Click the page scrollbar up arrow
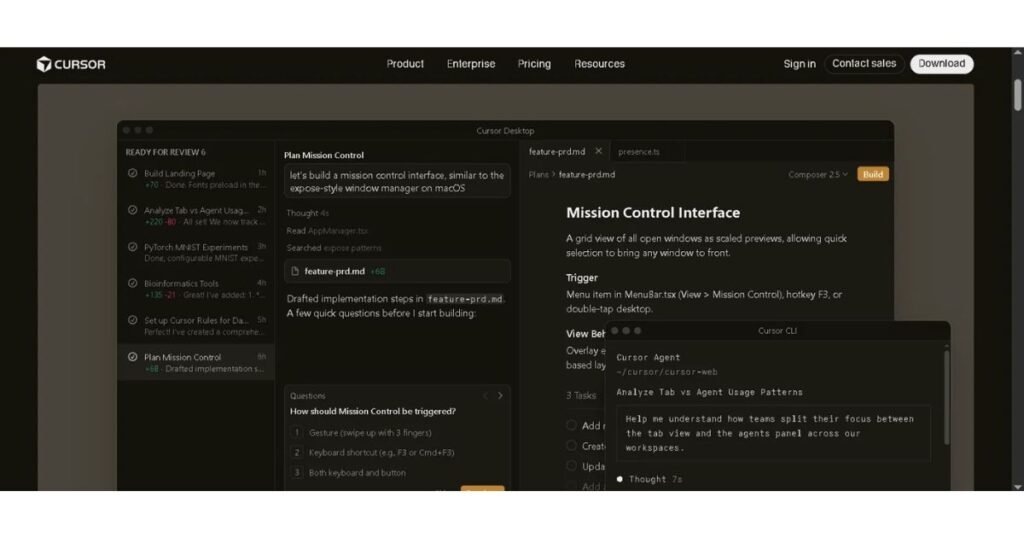Viewport: 1024px width, 538px height. [x=1017, y=52]
